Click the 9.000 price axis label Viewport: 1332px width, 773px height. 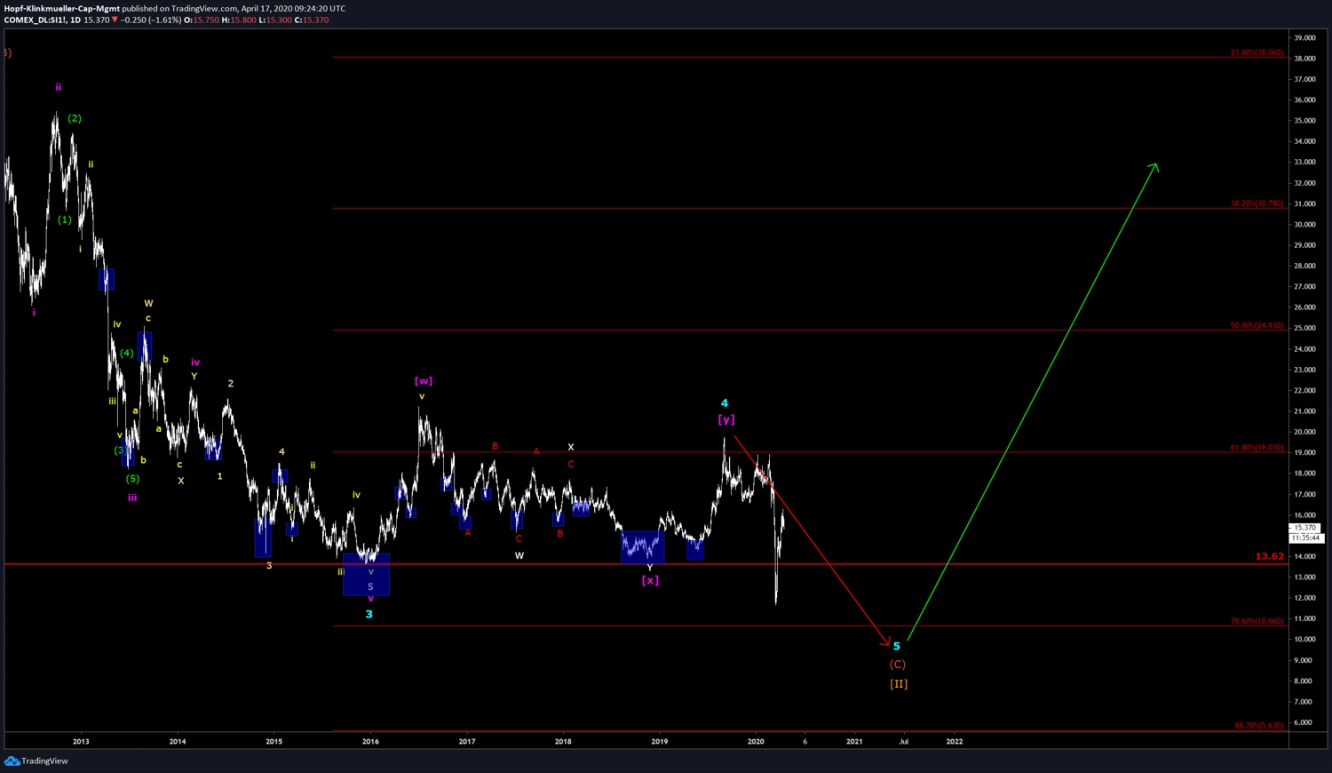click(1304, 660)
